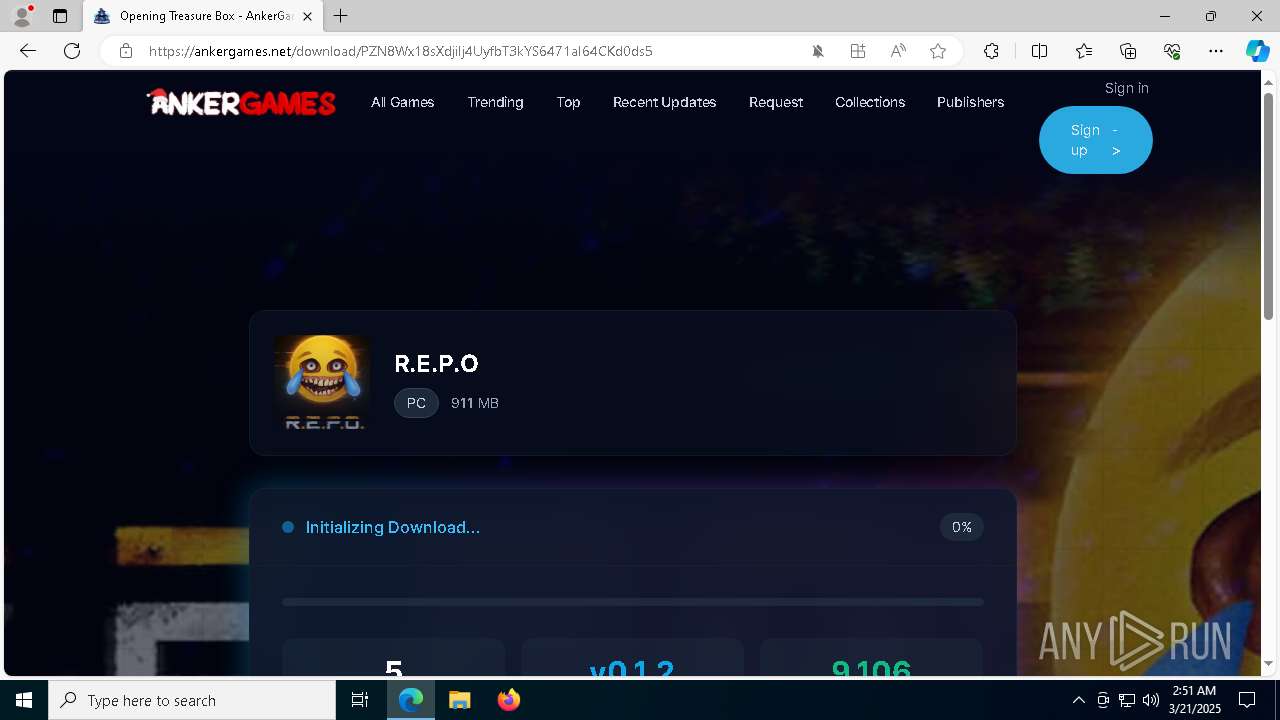Click the R.E.P.O game thumbnail
The height and width of the screenshot is (720, 1280).
pos(322,383)
